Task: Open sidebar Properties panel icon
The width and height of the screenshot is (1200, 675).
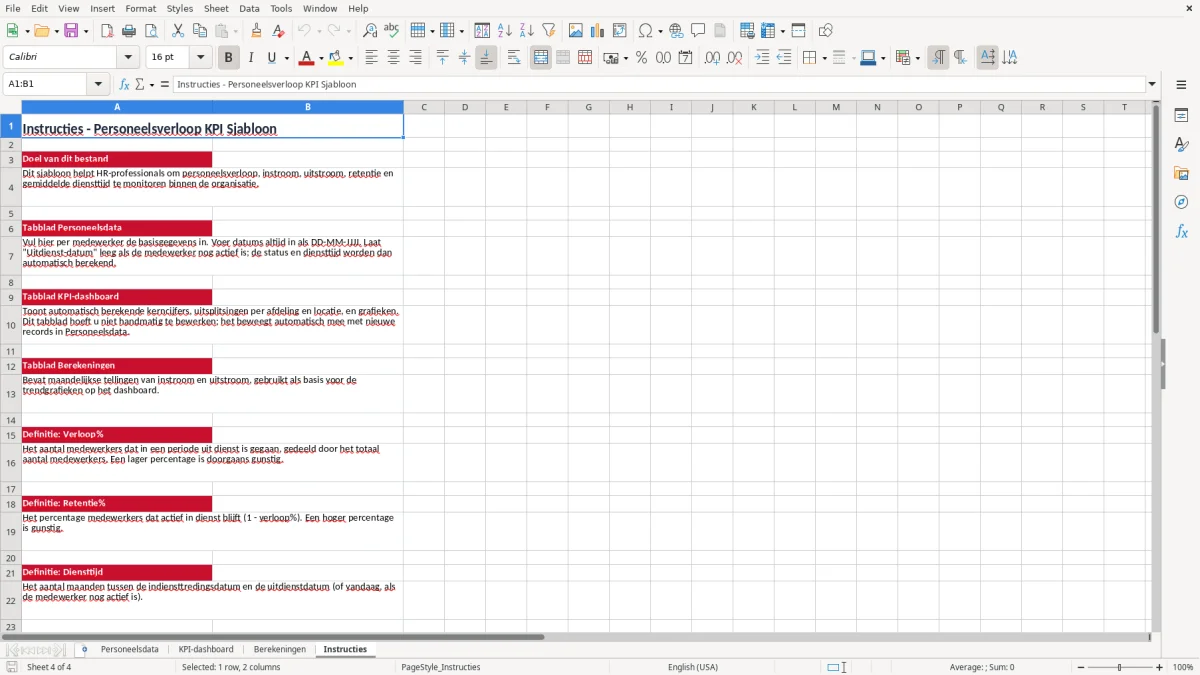Action: tap(1181, 115)
